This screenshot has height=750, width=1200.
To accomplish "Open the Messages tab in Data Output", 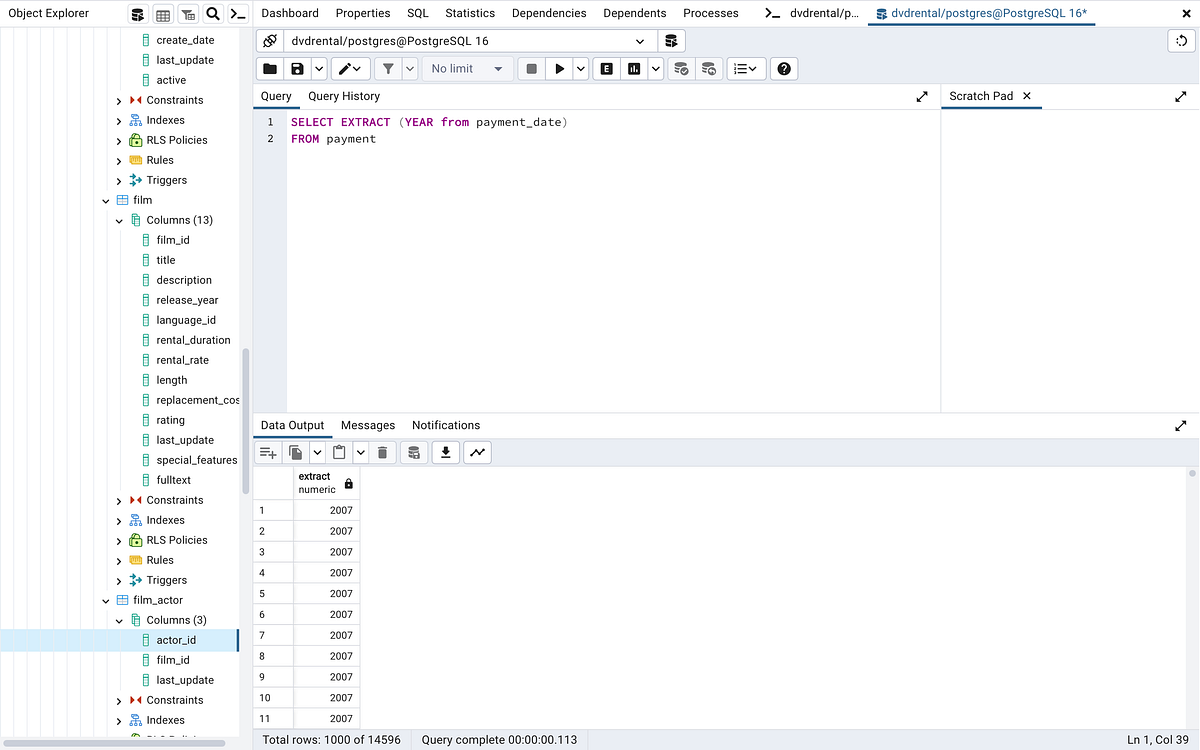I will tap(368, 425).
